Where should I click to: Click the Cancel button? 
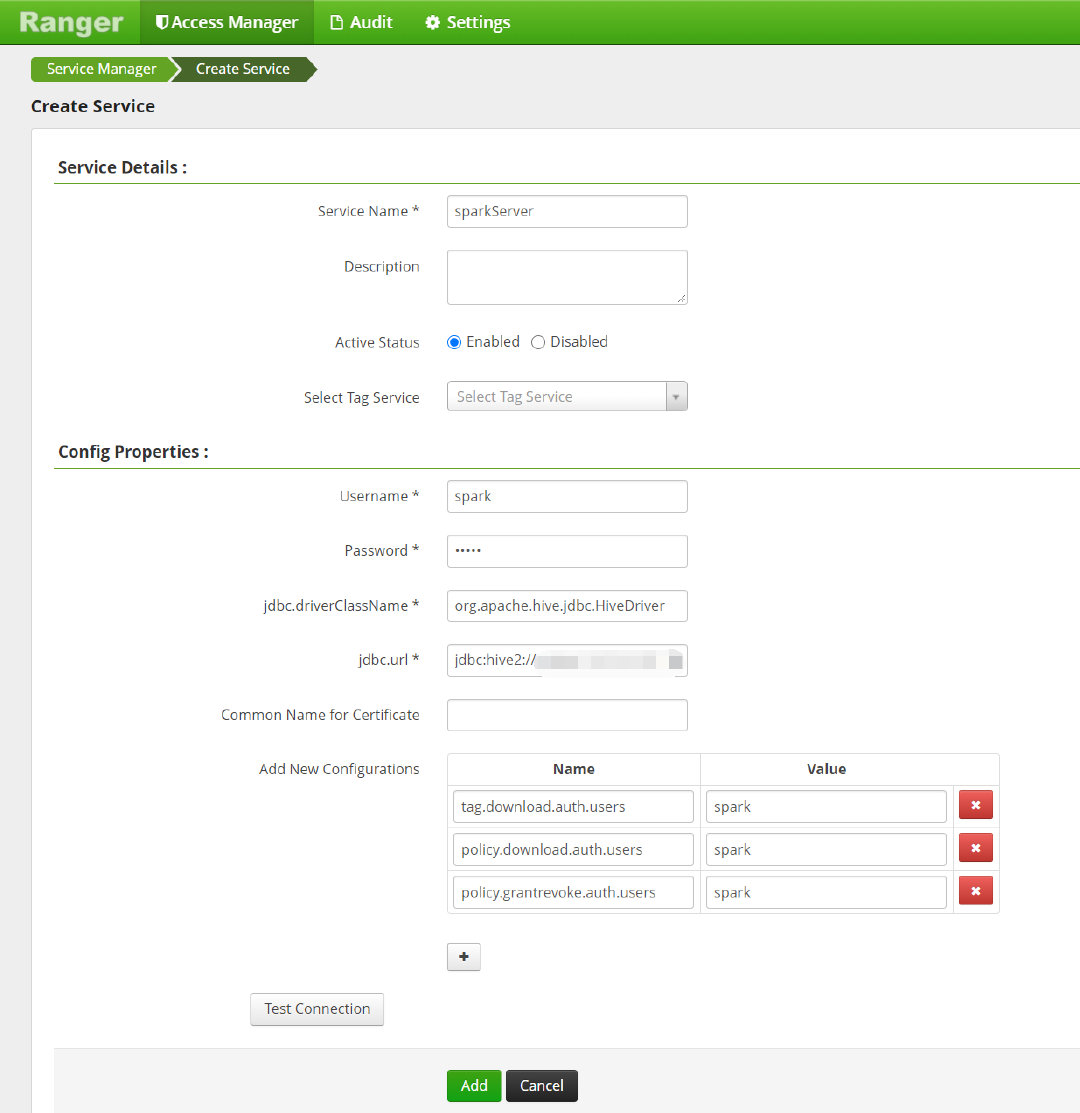(541, 1085)
